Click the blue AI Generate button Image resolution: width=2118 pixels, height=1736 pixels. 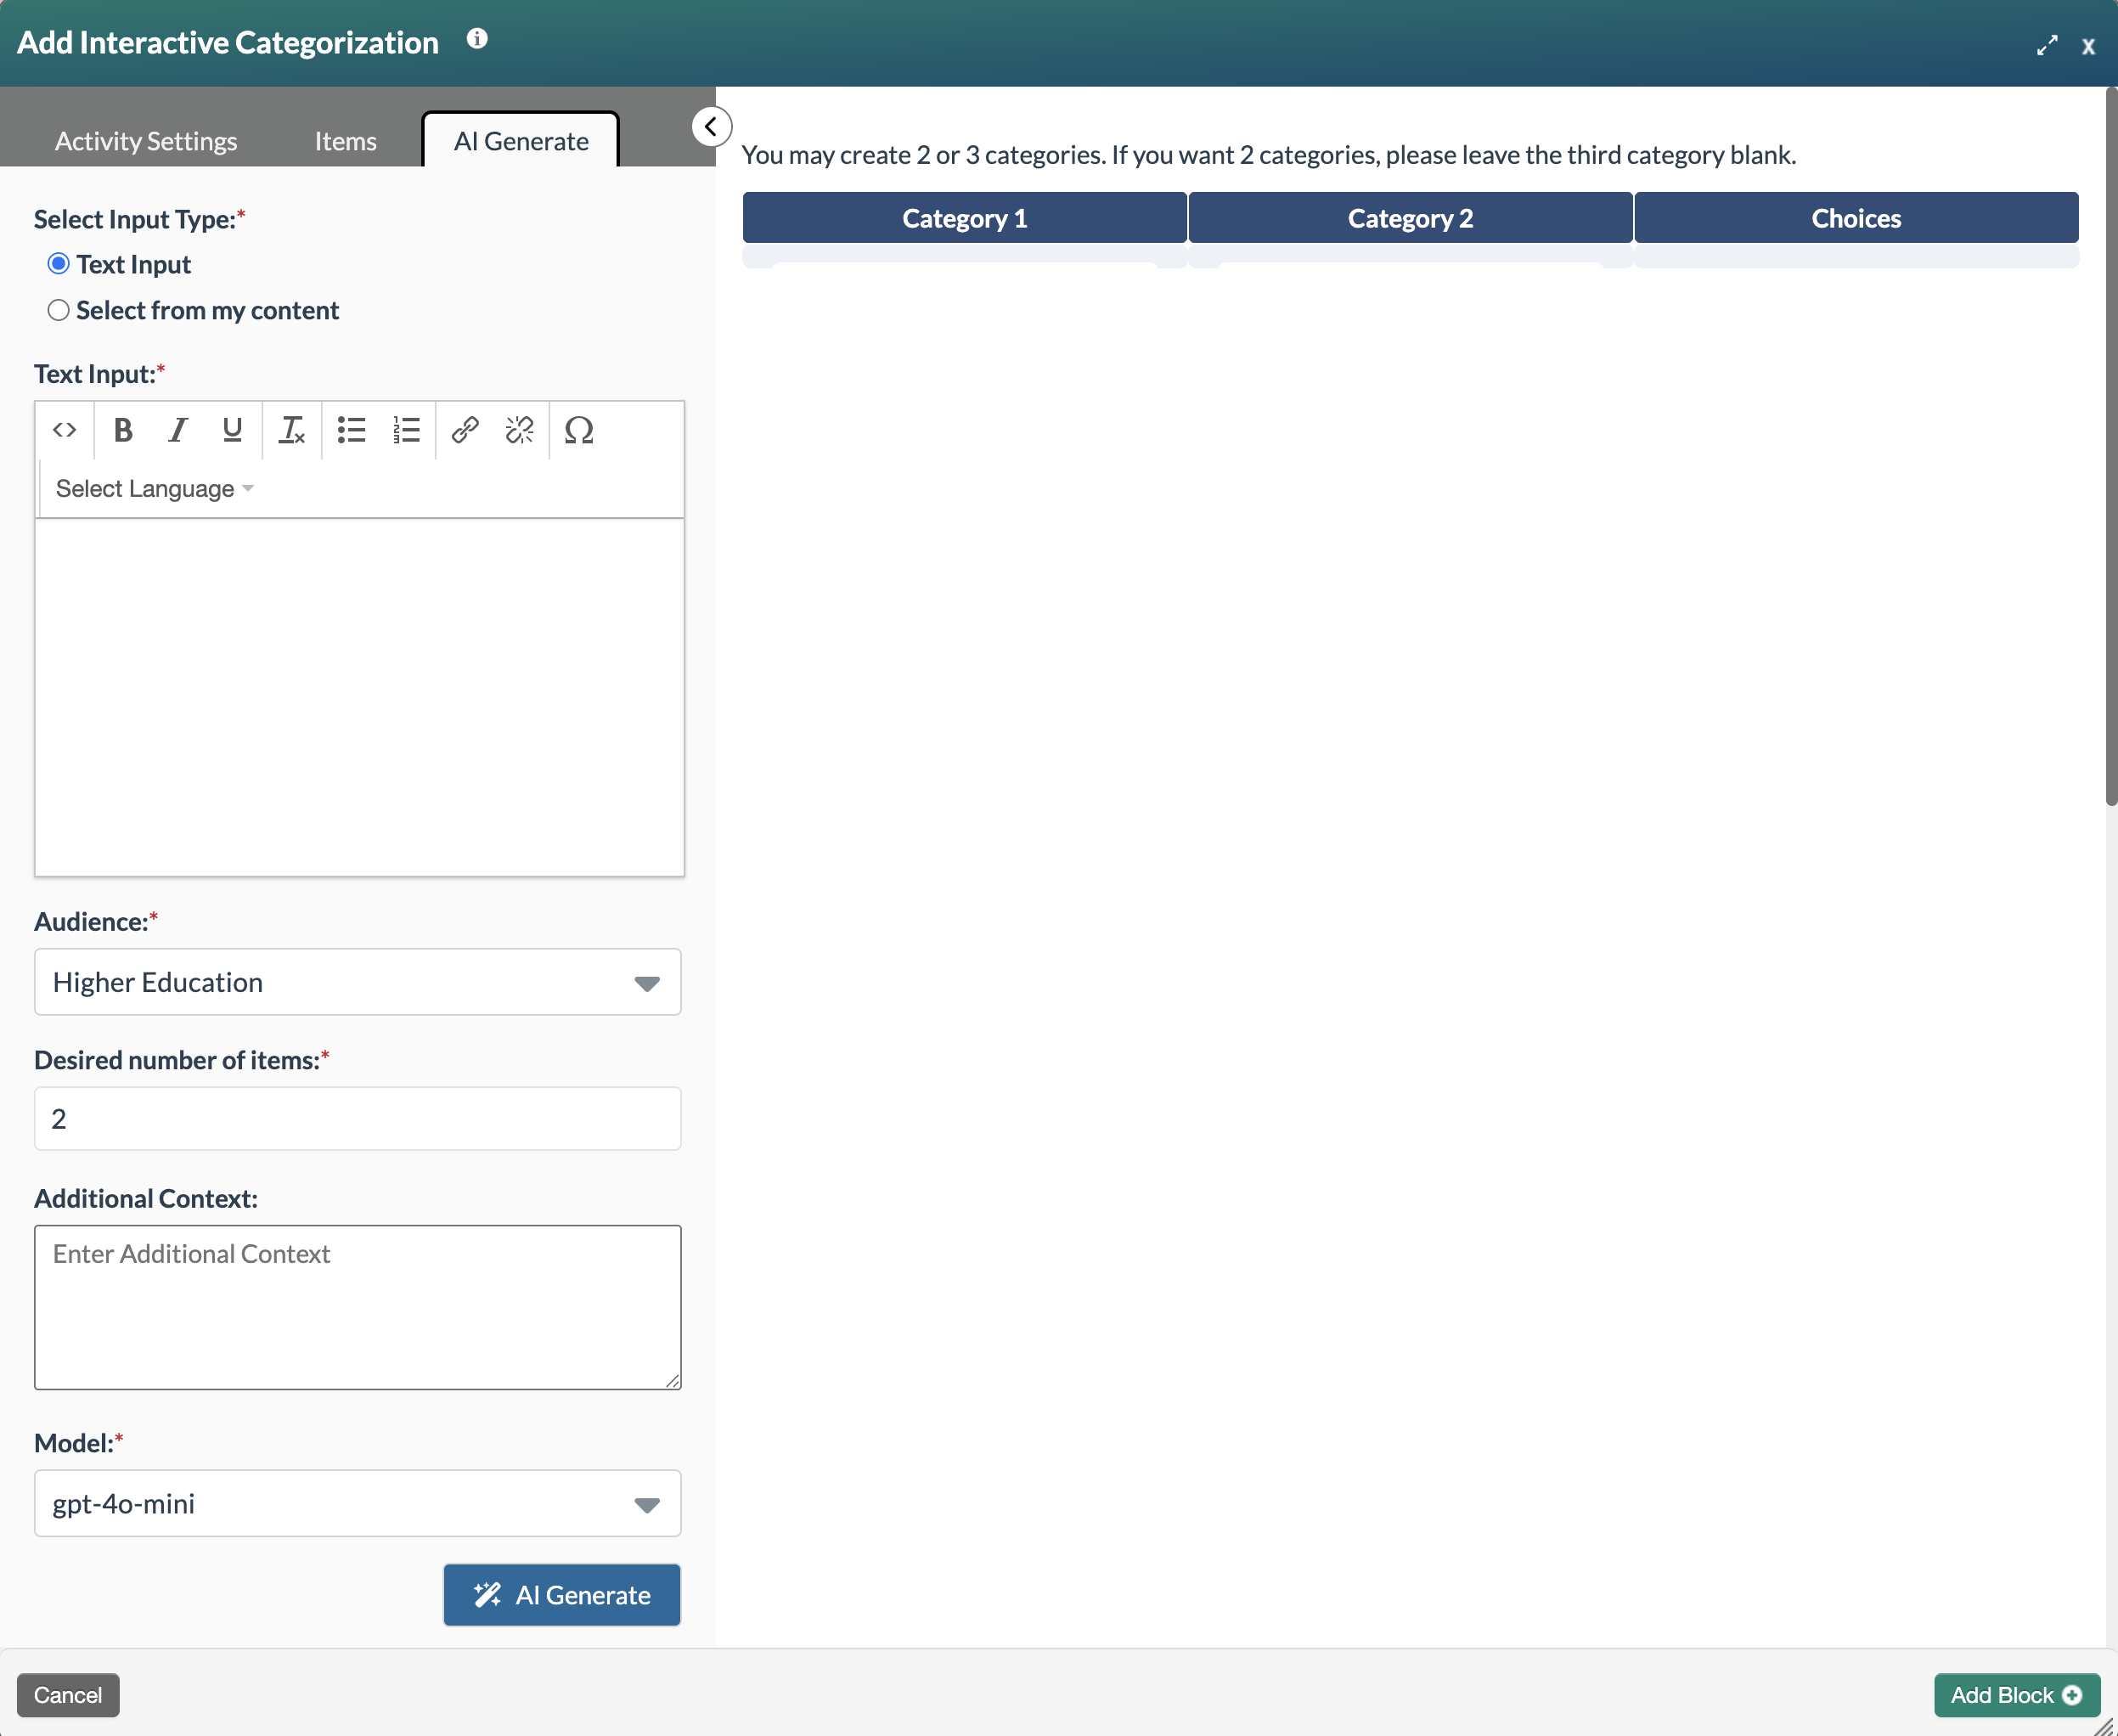coord(562,1595)
